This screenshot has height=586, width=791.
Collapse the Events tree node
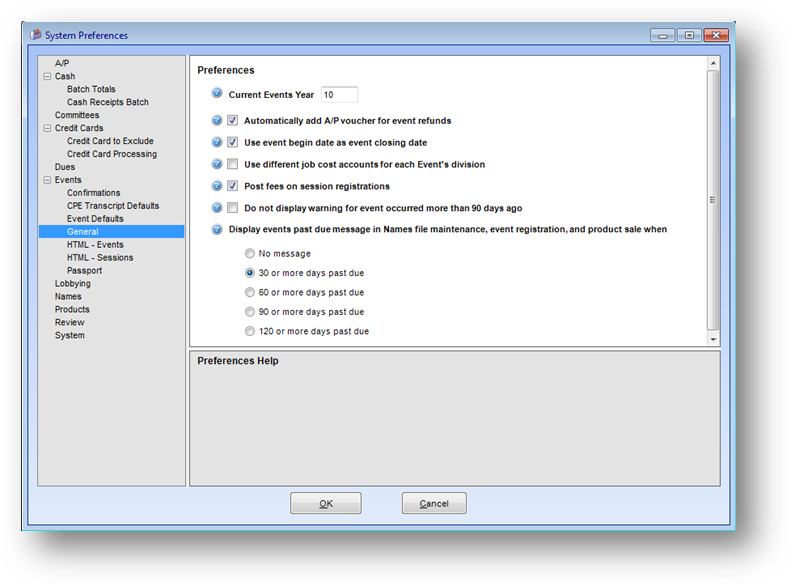click(x=47, y=180)
